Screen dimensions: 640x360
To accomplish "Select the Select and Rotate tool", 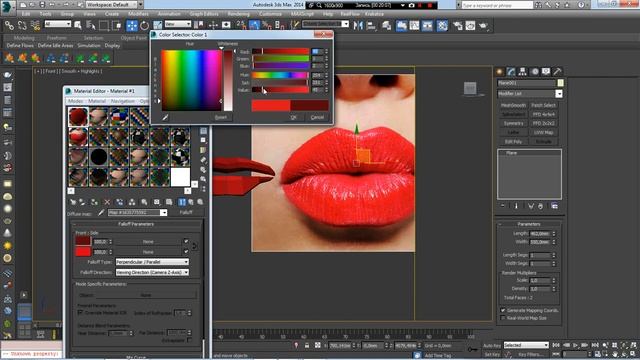I will (144, 26).
